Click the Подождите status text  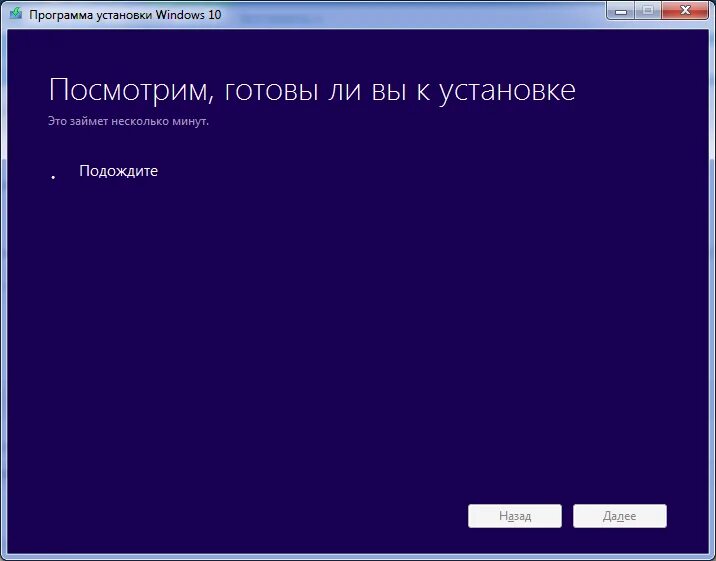(118, 171)
